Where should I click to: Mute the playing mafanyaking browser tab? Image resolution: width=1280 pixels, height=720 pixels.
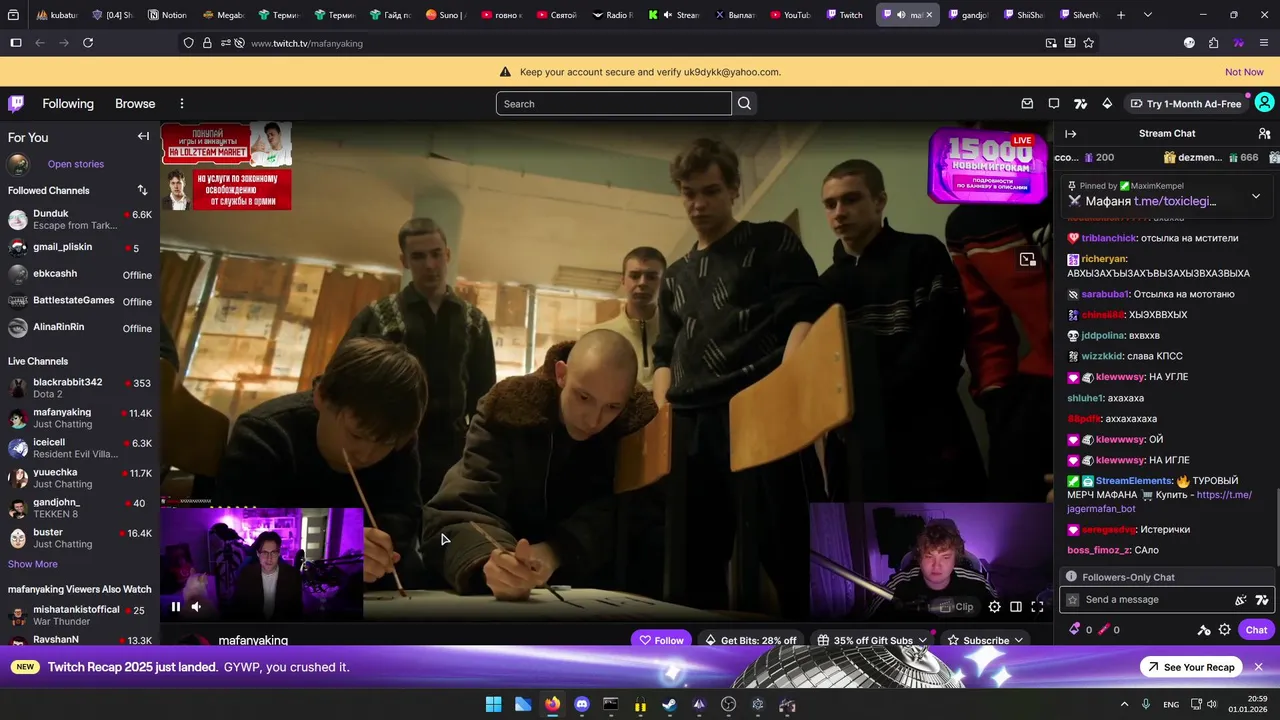(900, 15)
